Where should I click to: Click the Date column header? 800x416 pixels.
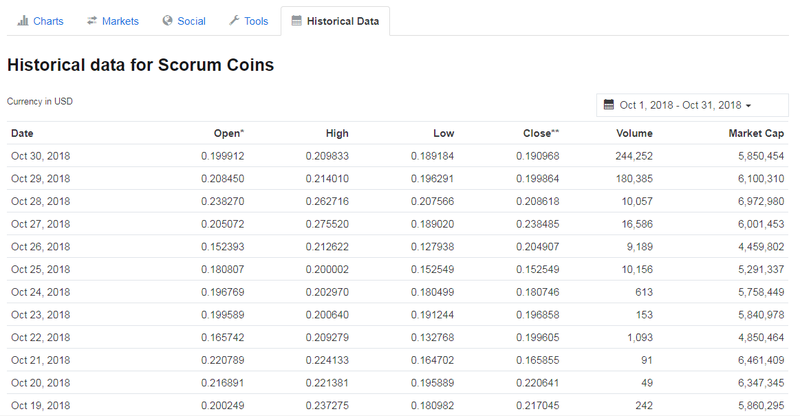pyautogui.click(x=22, y=133)
